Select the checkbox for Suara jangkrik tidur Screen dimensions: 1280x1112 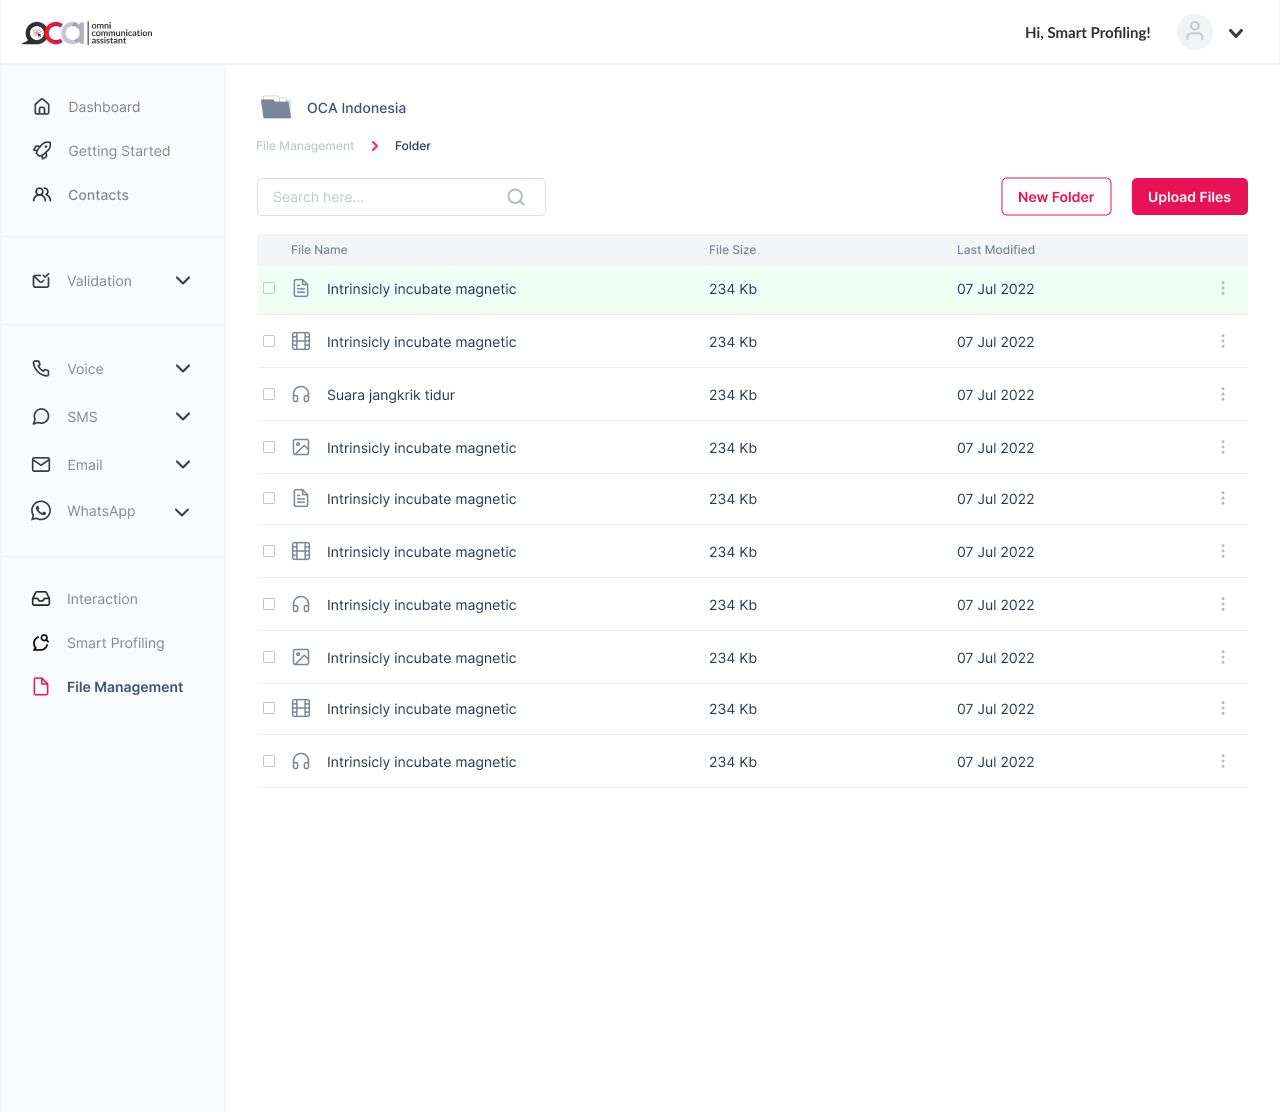(x=269, y=394)
